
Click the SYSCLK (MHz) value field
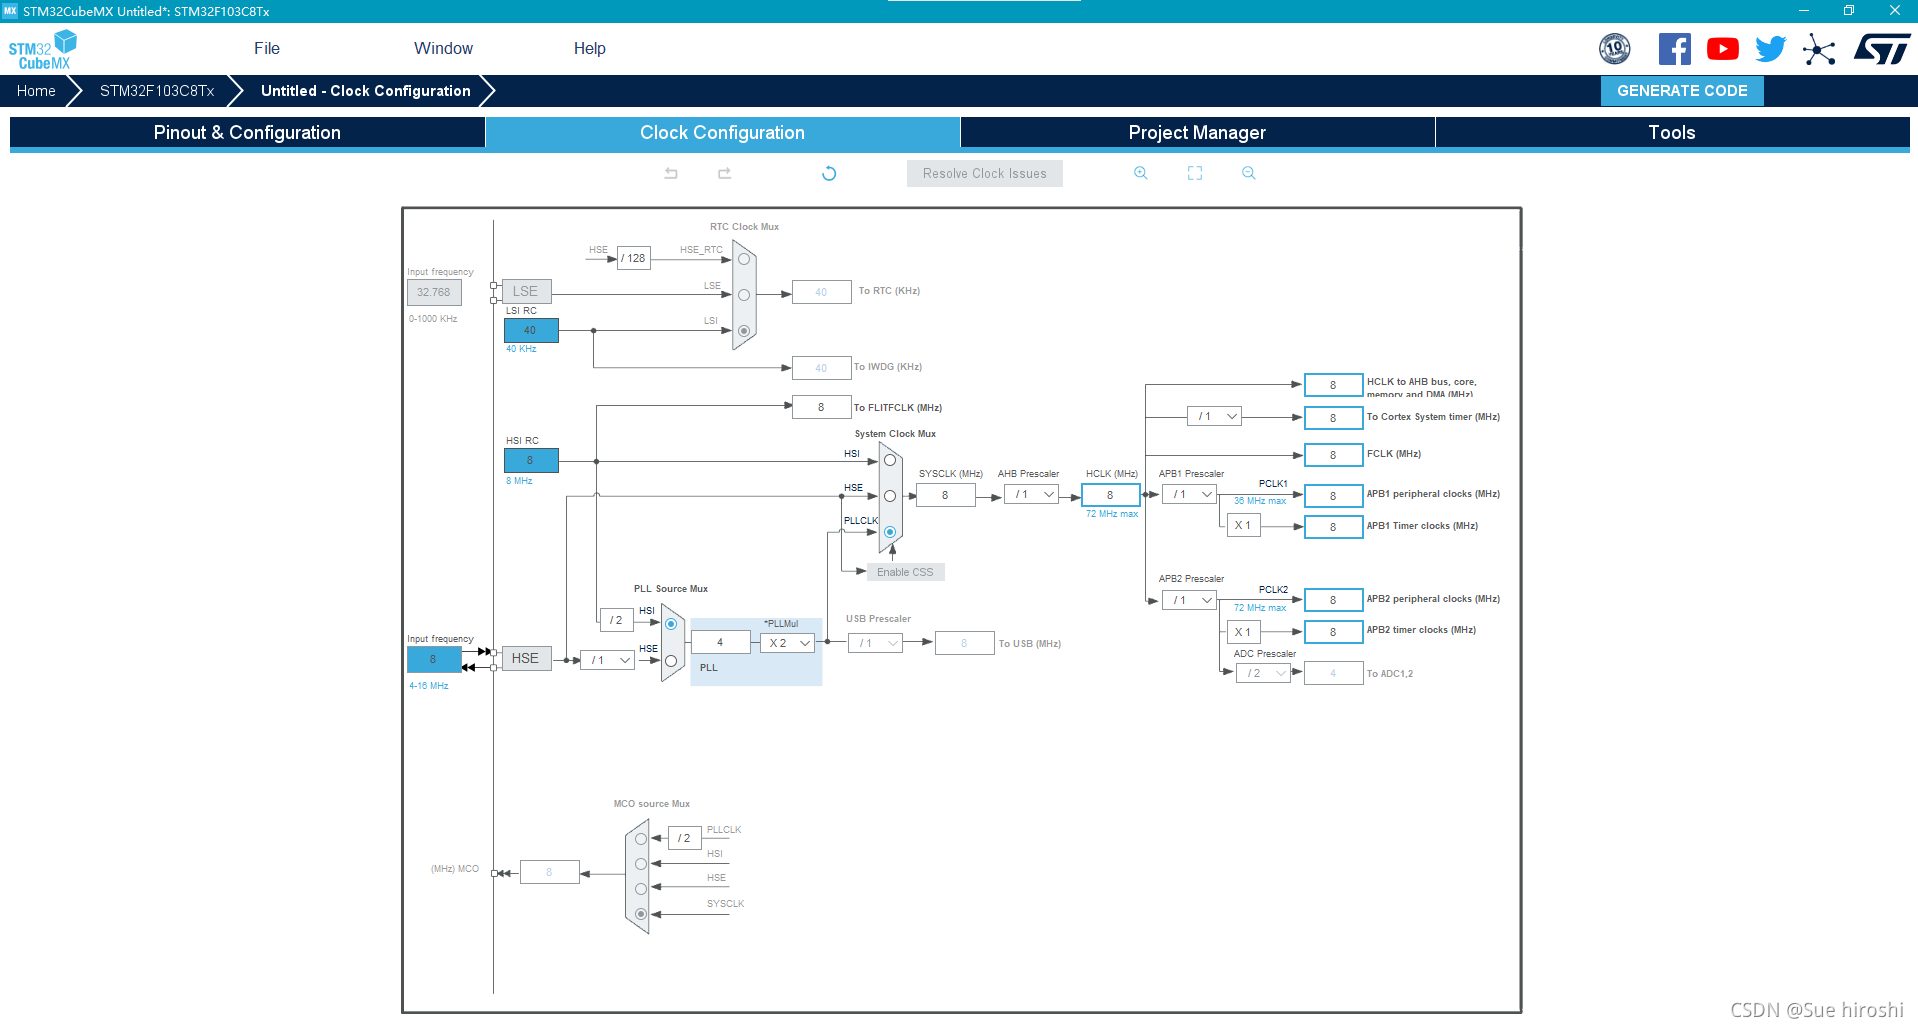945,495
